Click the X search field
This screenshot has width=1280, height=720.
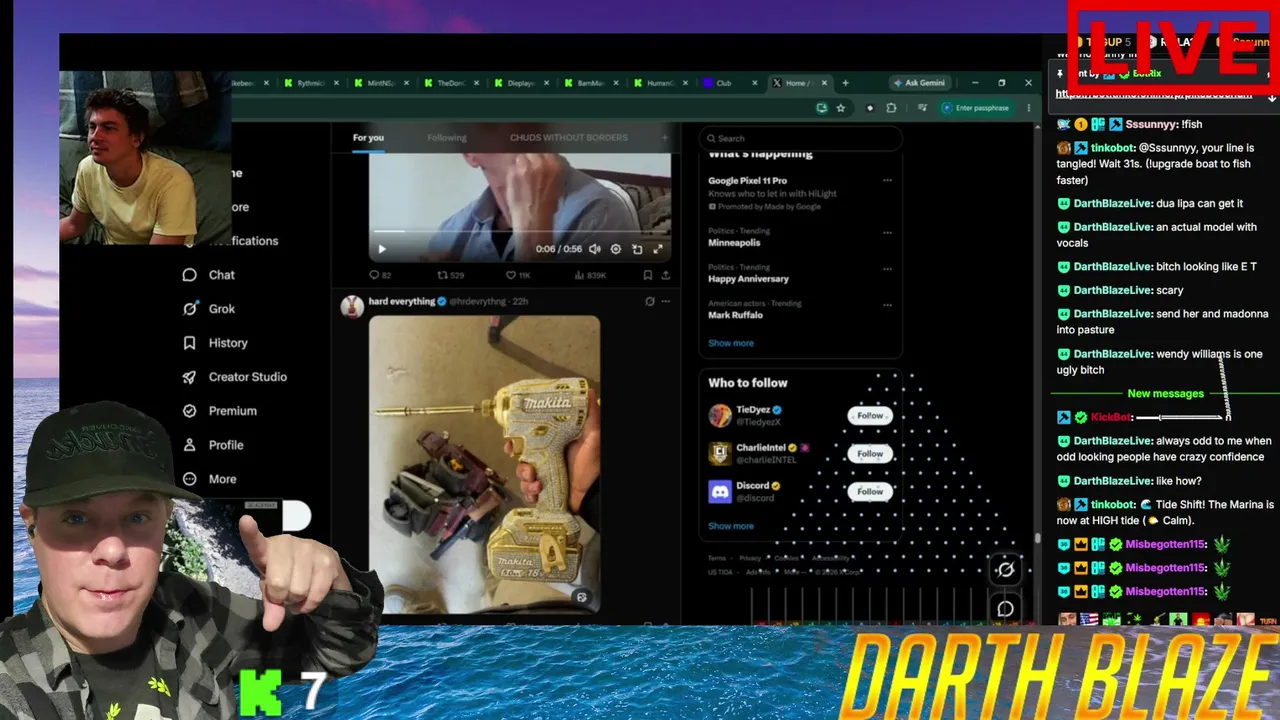(800, 138)
